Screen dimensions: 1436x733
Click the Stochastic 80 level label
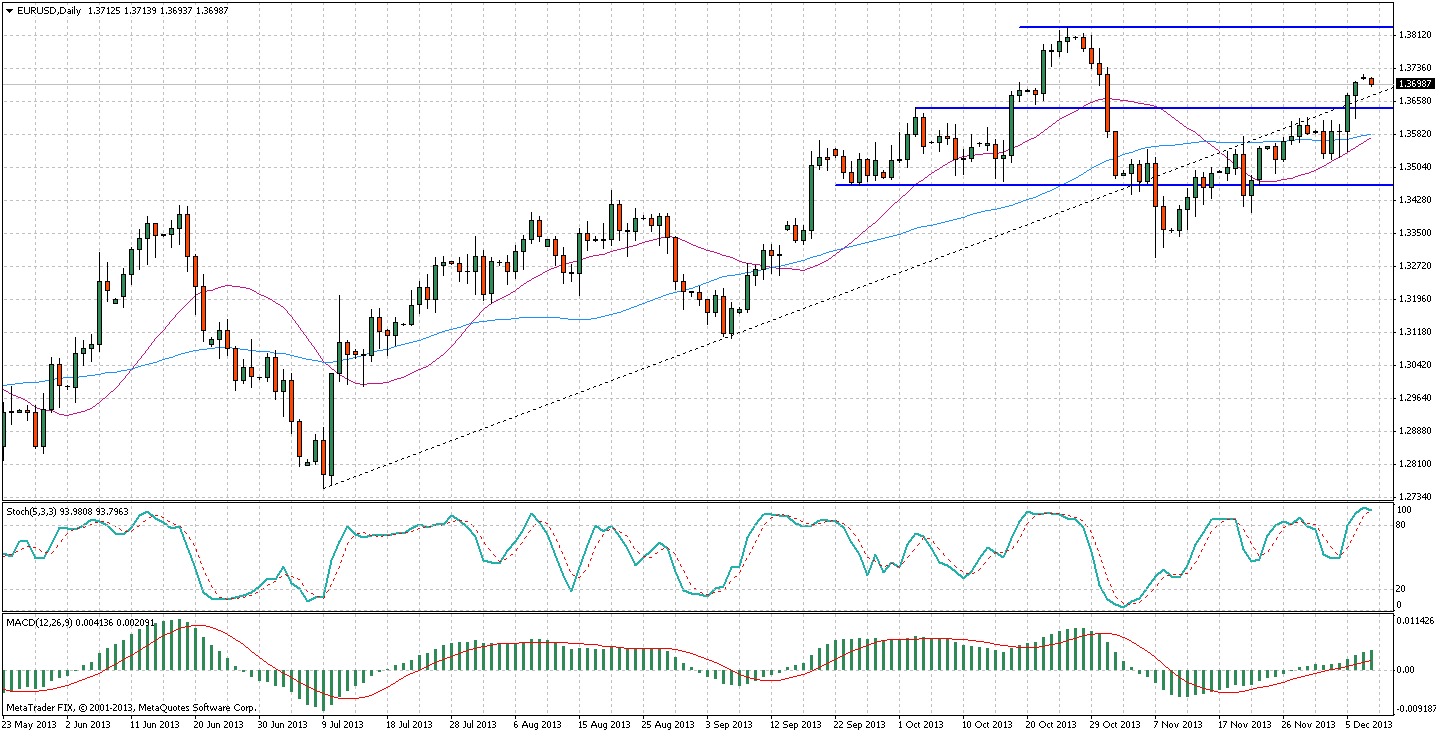(x=1403, y=524)
